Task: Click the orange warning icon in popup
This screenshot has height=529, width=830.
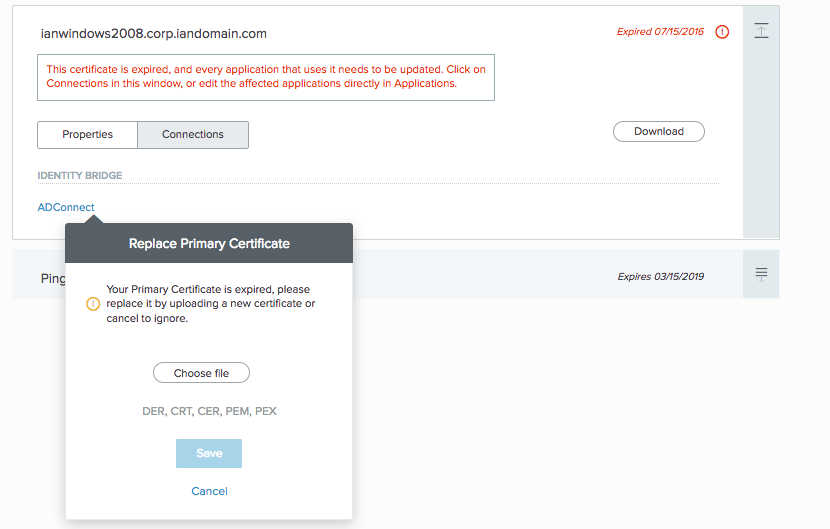Action: tap(93, 304)
